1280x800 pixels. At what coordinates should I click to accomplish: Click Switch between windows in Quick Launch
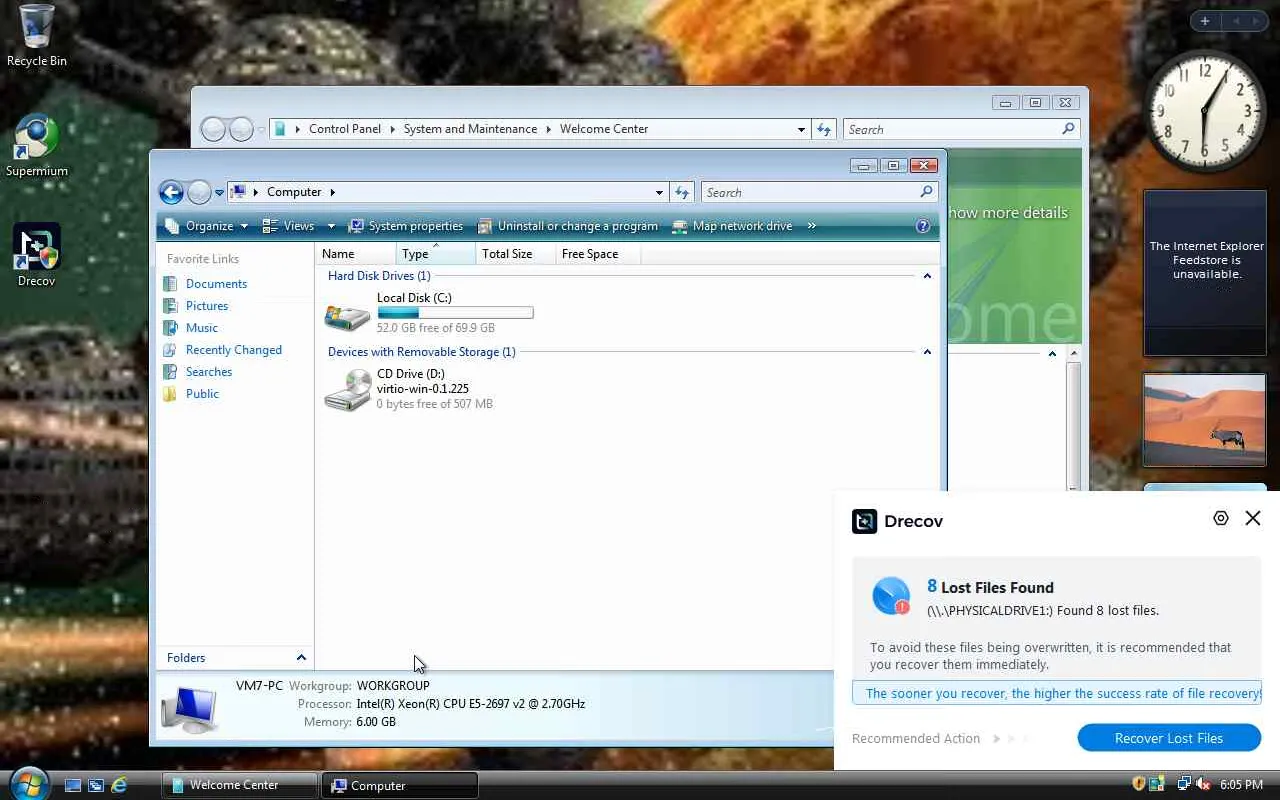point(96,786)
